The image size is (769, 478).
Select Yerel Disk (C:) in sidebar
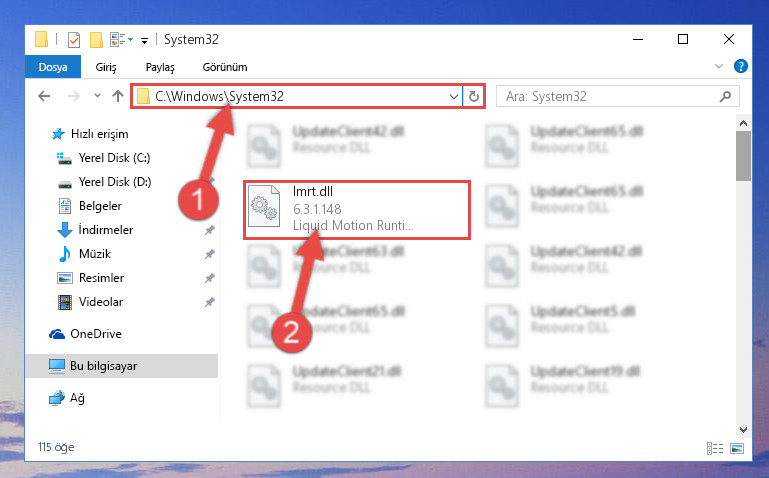114,158
